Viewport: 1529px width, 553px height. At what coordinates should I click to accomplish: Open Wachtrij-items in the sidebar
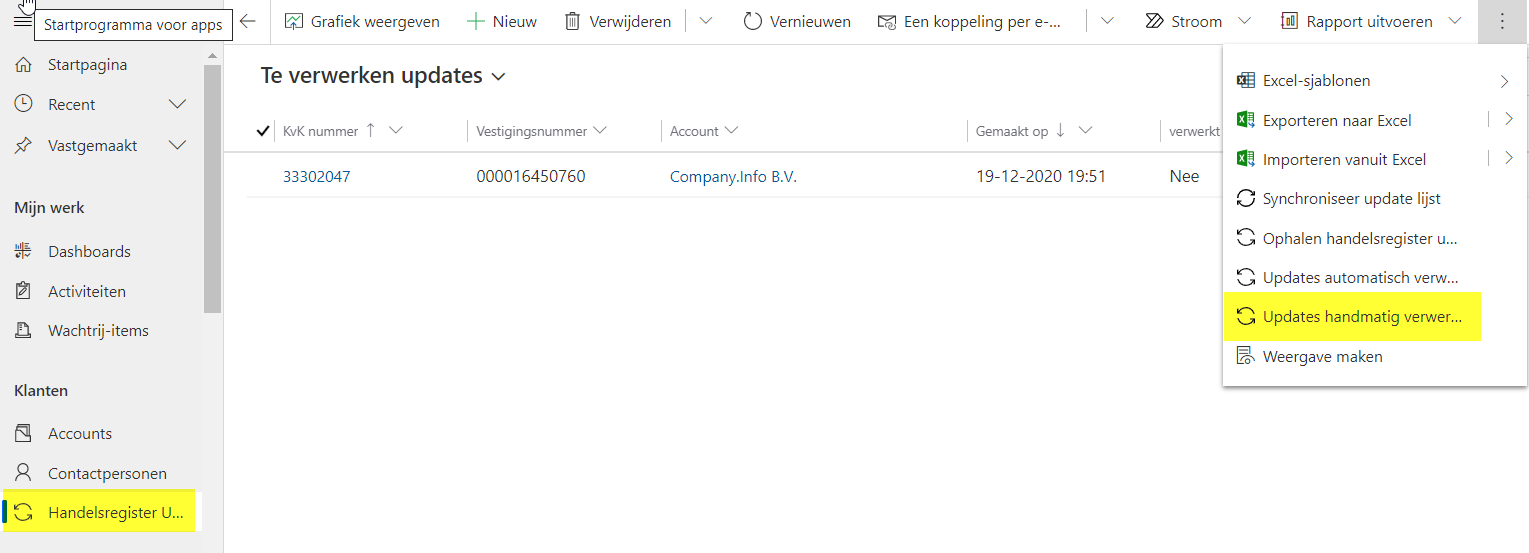pos(98,331)
